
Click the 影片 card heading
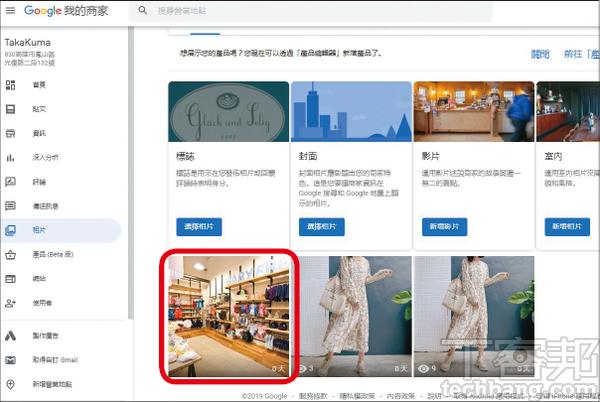tap(431, 156)
